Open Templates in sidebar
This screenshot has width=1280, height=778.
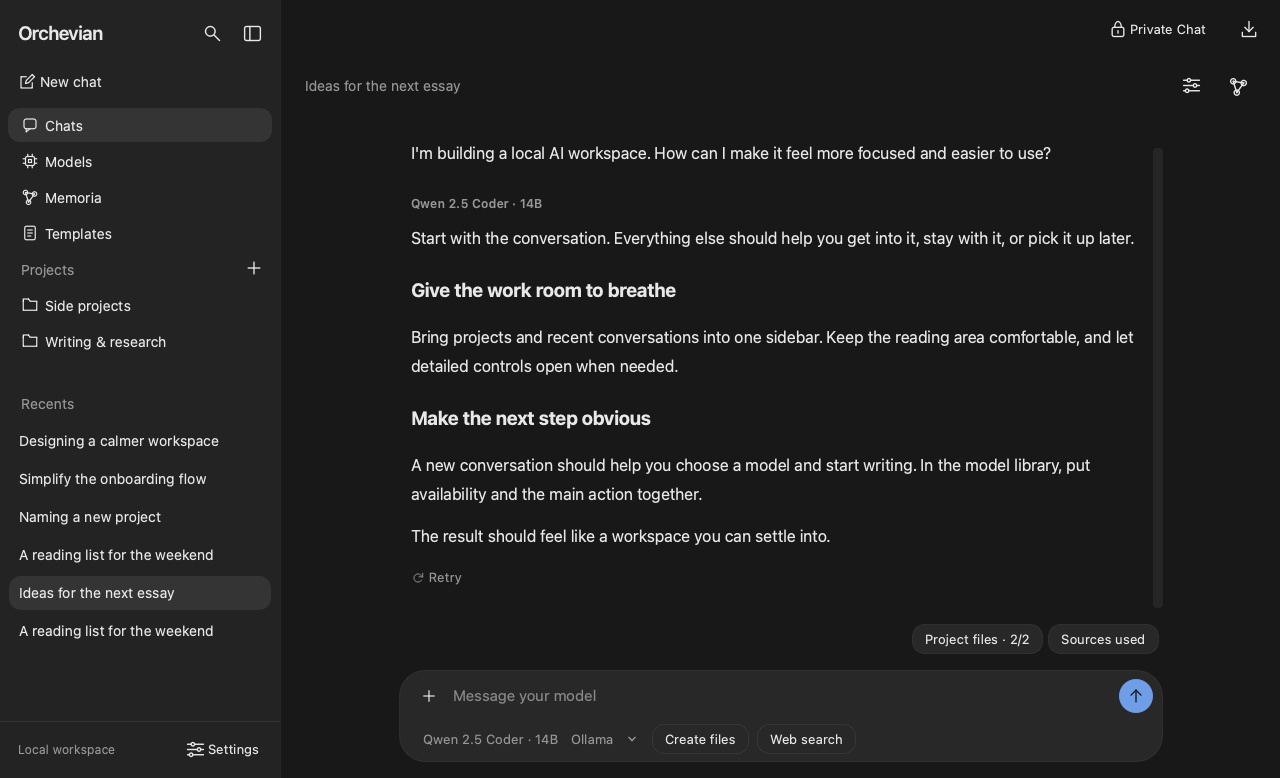click(x=140, y=233)
